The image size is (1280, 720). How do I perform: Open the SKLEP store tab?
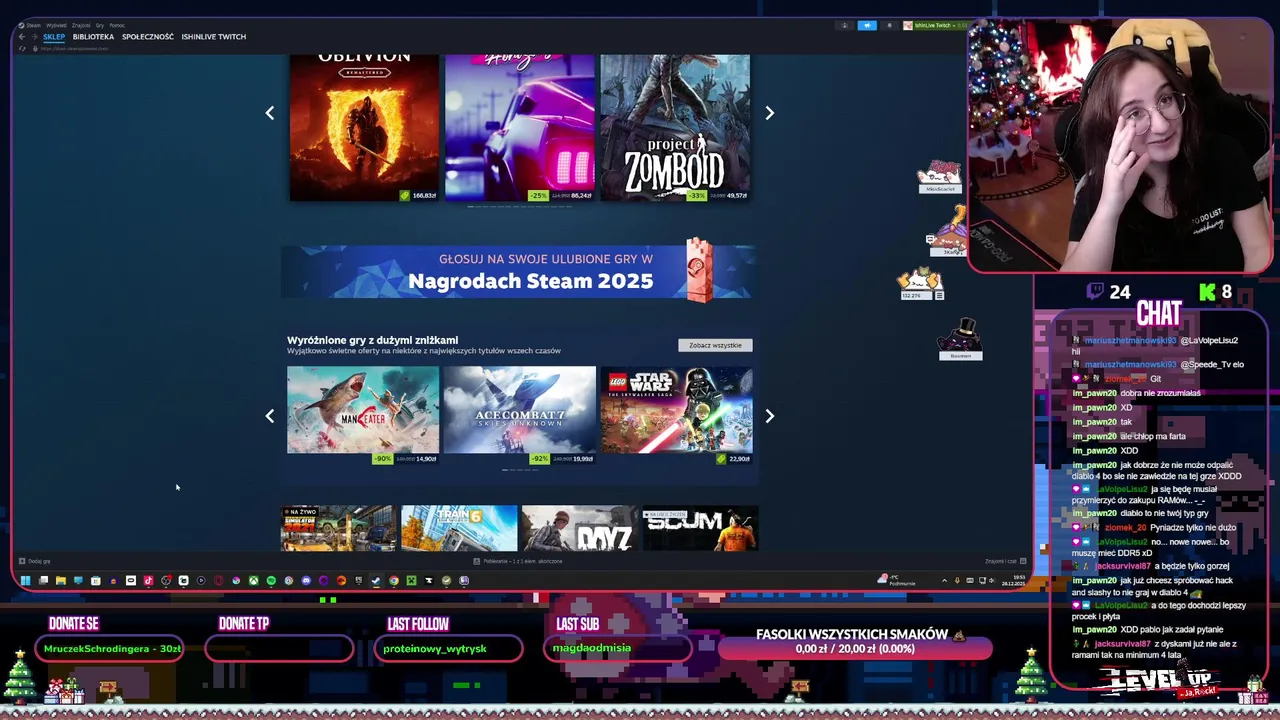(54, 37)
